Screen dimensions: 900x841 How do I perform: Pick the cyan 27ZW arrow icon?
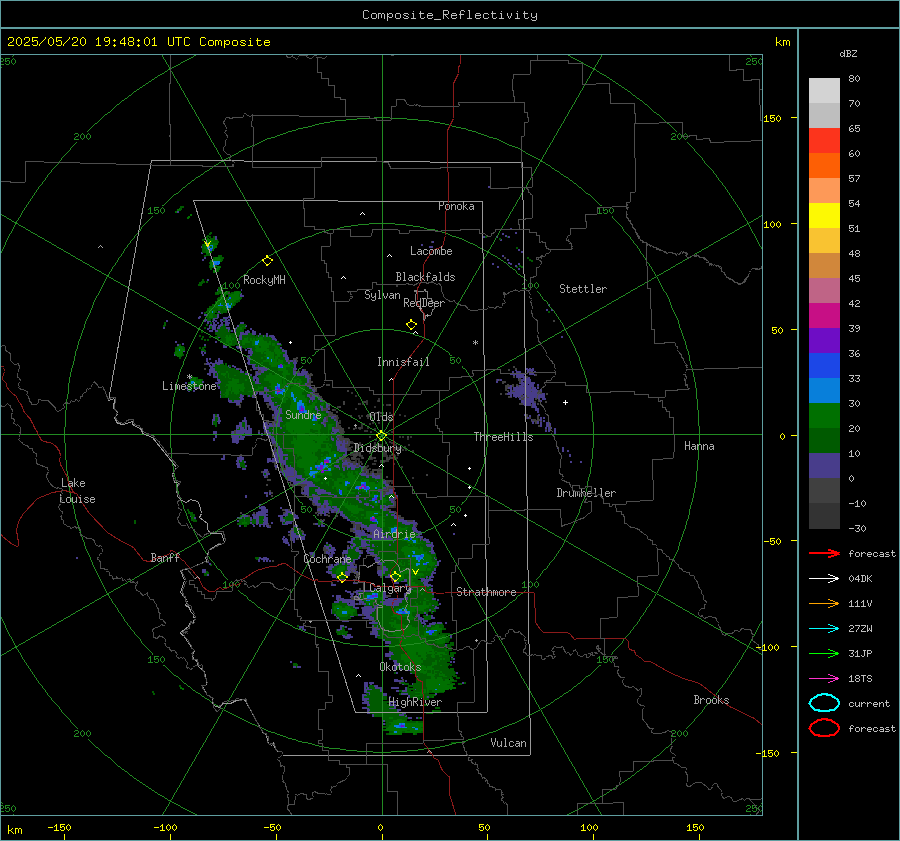pos(824,629)
